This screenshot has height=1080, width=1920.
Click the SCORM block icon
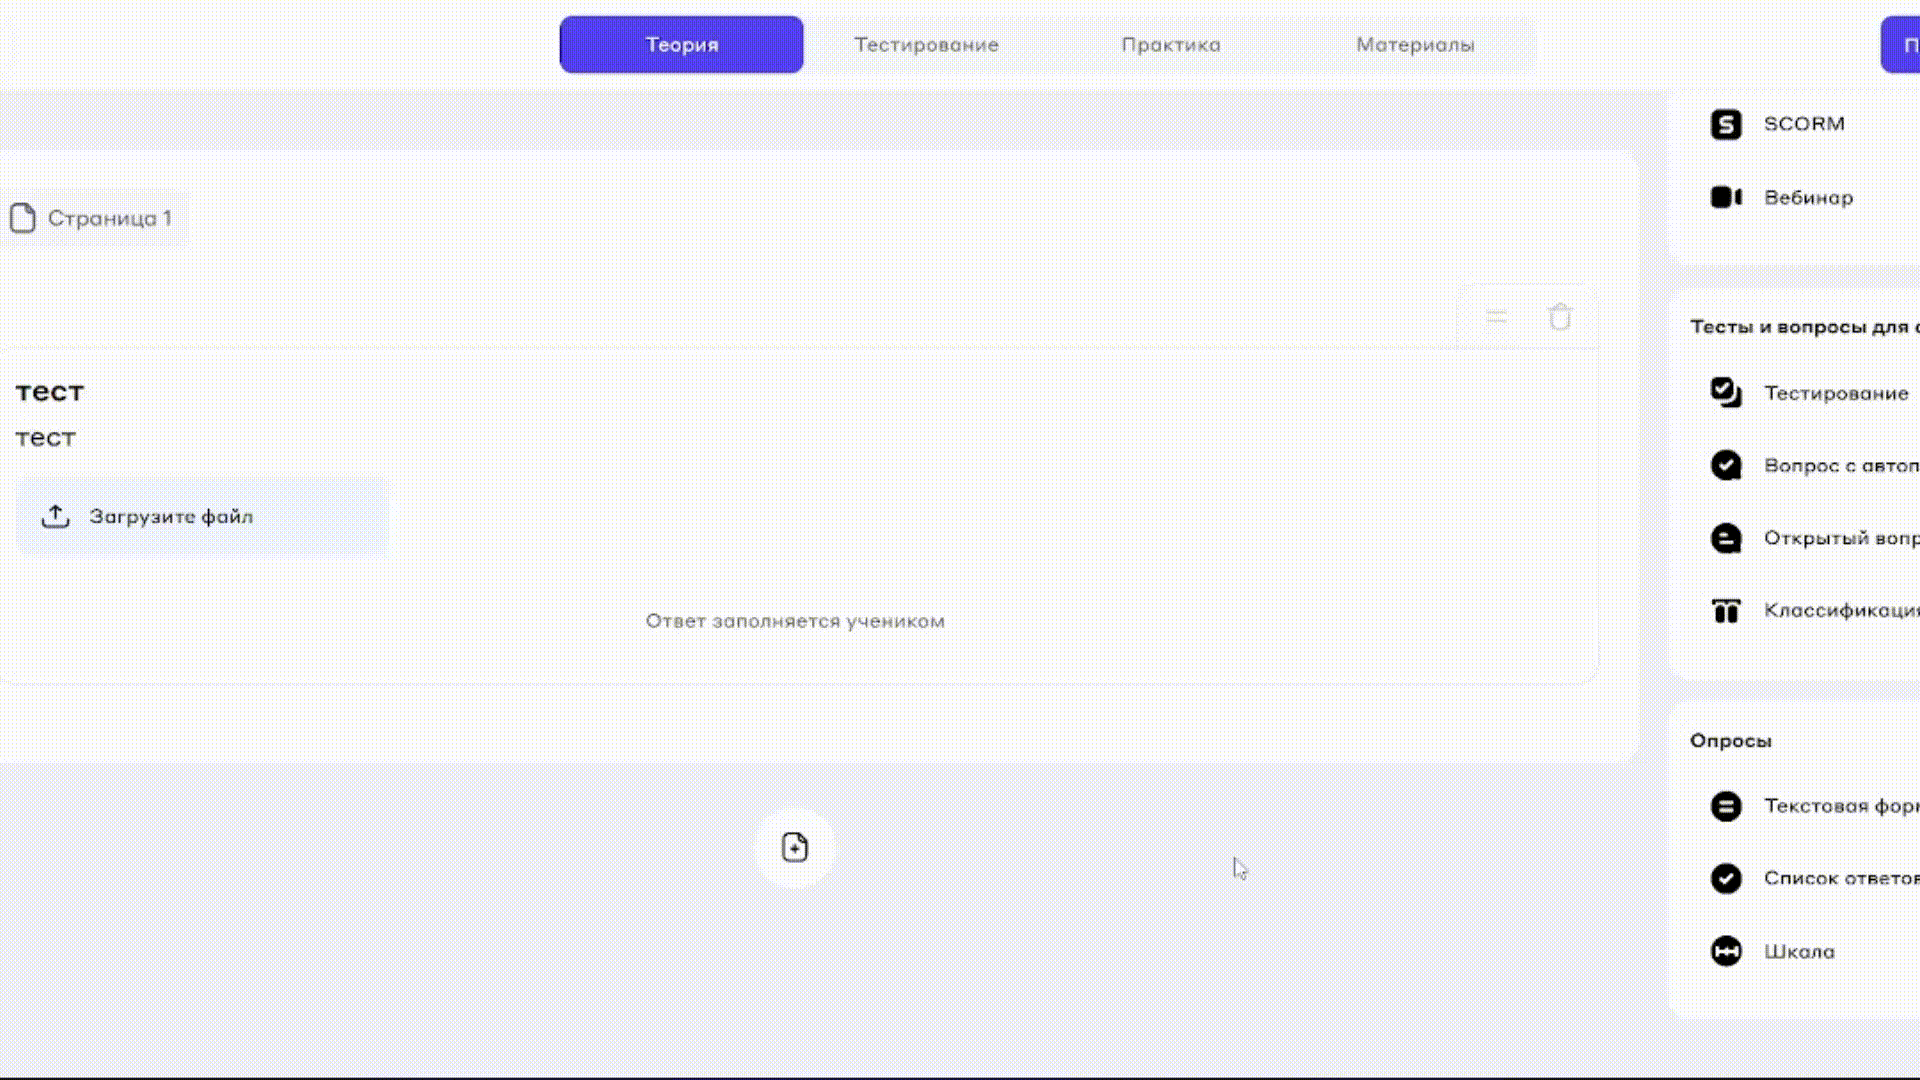1726,124
